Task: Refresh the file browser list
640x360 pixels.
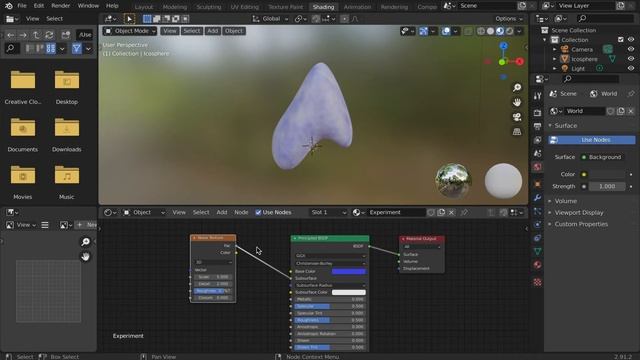Action: (x=49, y=35)
